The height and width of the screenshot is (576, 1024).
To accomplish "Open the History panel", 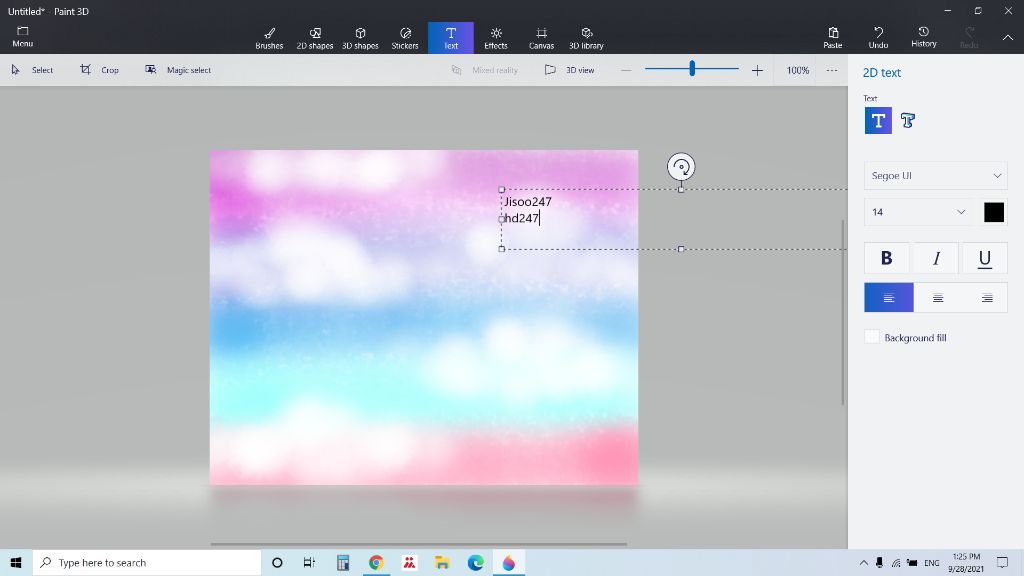I will [x=923, y=37].
